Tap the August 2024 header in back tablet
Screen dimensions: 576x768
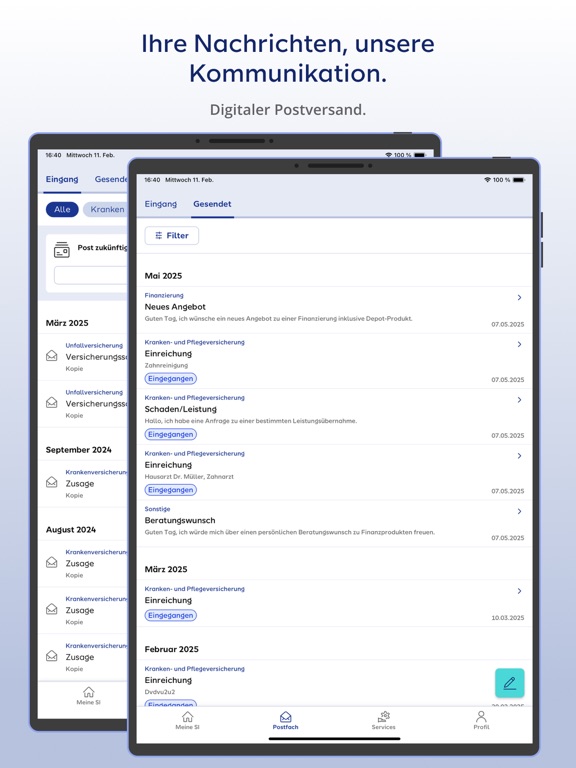coord(71,529)
